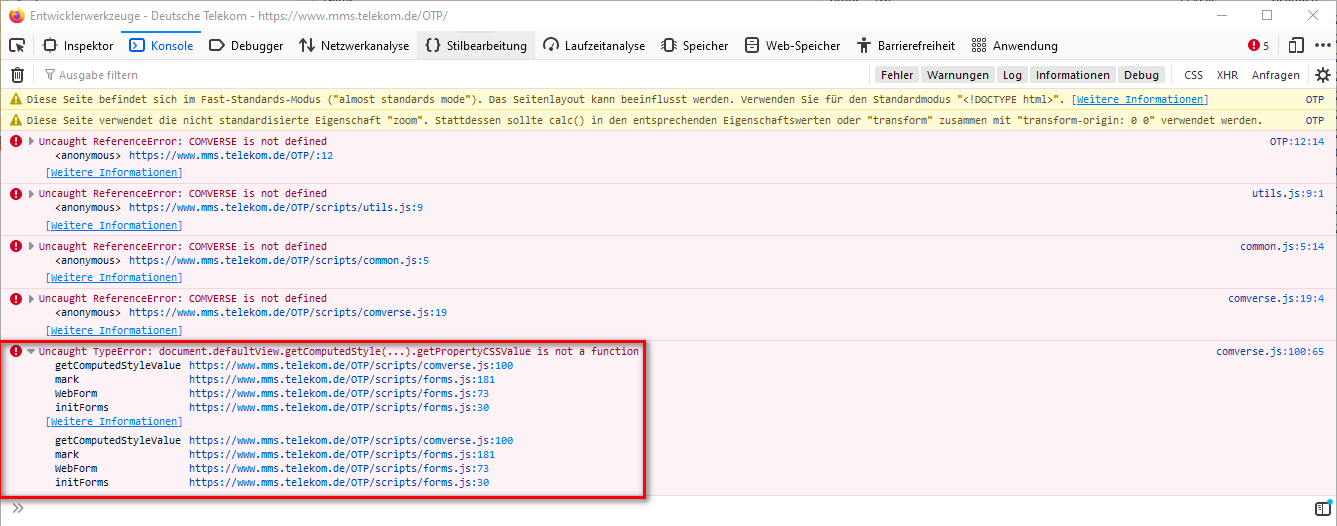The width and height of the screenshot is (1337, 526).
Task: Click error icon beside common.js:5:14 error
Action: click(16, 246)
